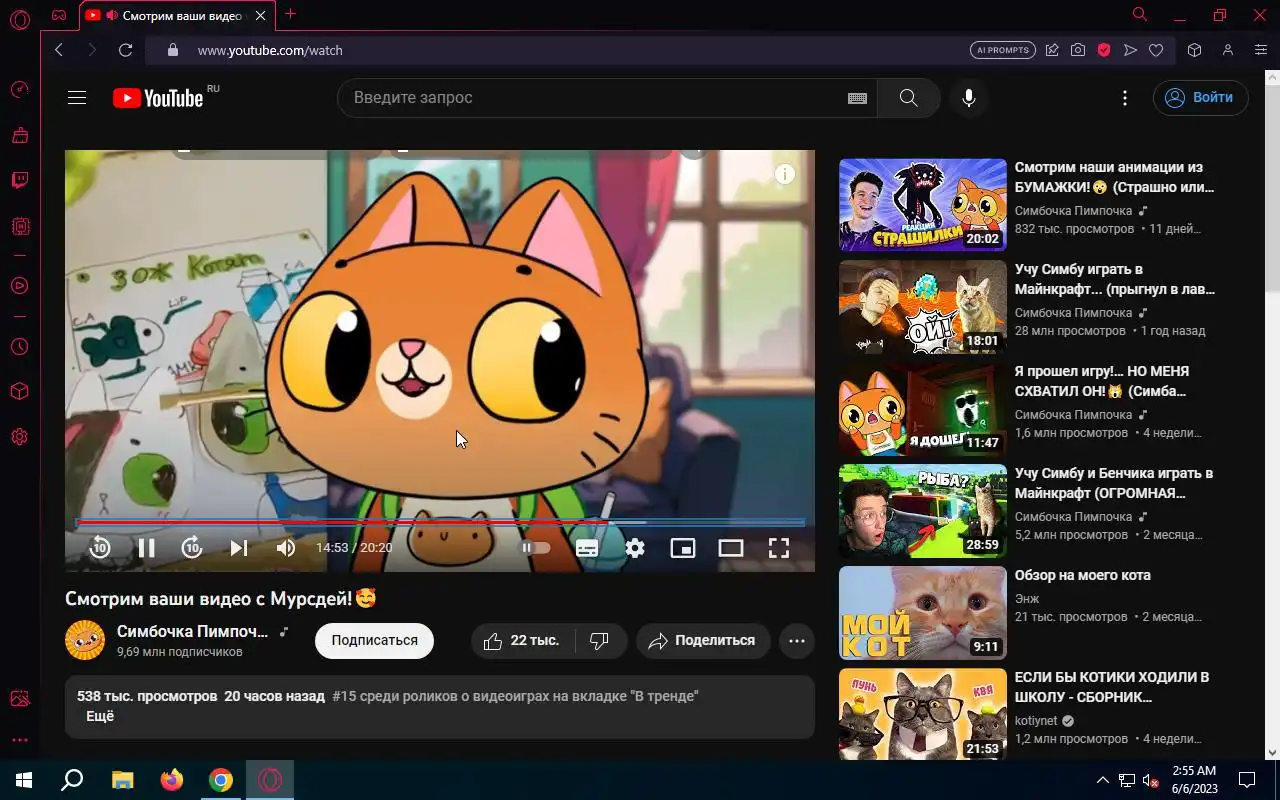Open the picture icon near sidebar bottom

[x=19, y=698]
